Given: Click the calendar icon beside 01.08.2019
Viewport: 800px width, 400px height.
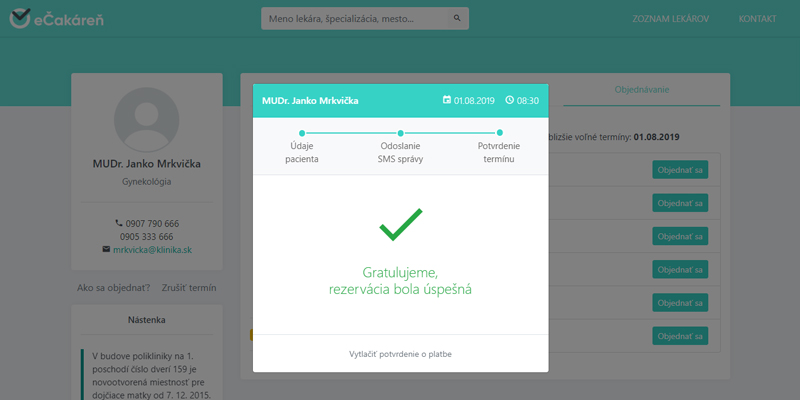Looking at the screenshot, I should (x=446, y=101).
